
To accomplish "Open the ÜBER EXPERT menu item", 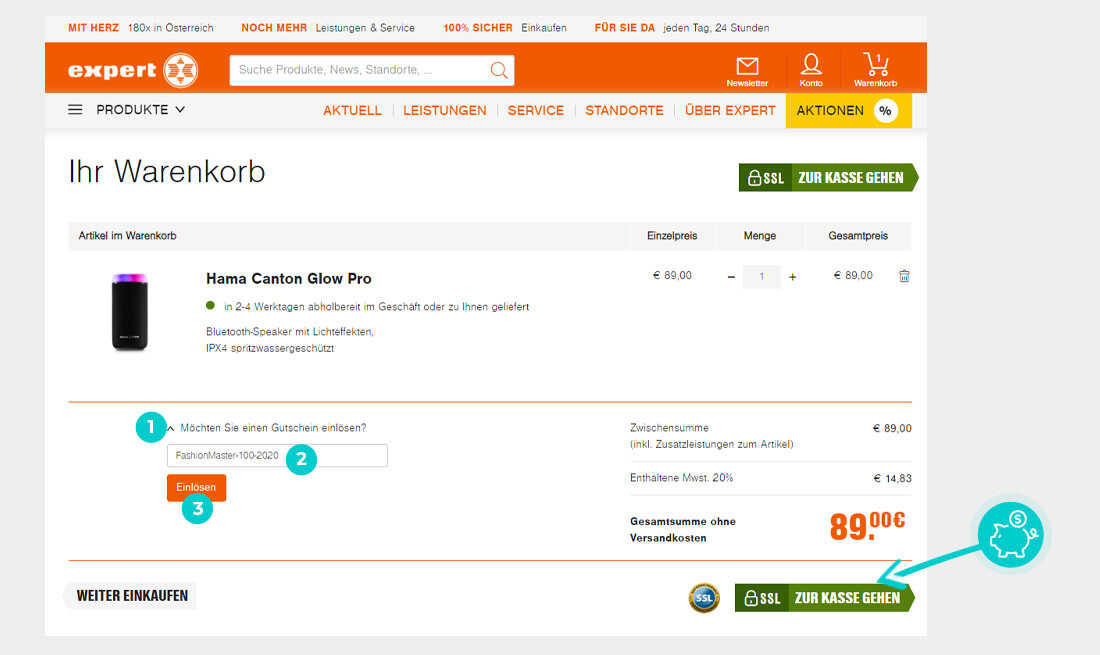I will pyautogui.click(x=730, y=111).
